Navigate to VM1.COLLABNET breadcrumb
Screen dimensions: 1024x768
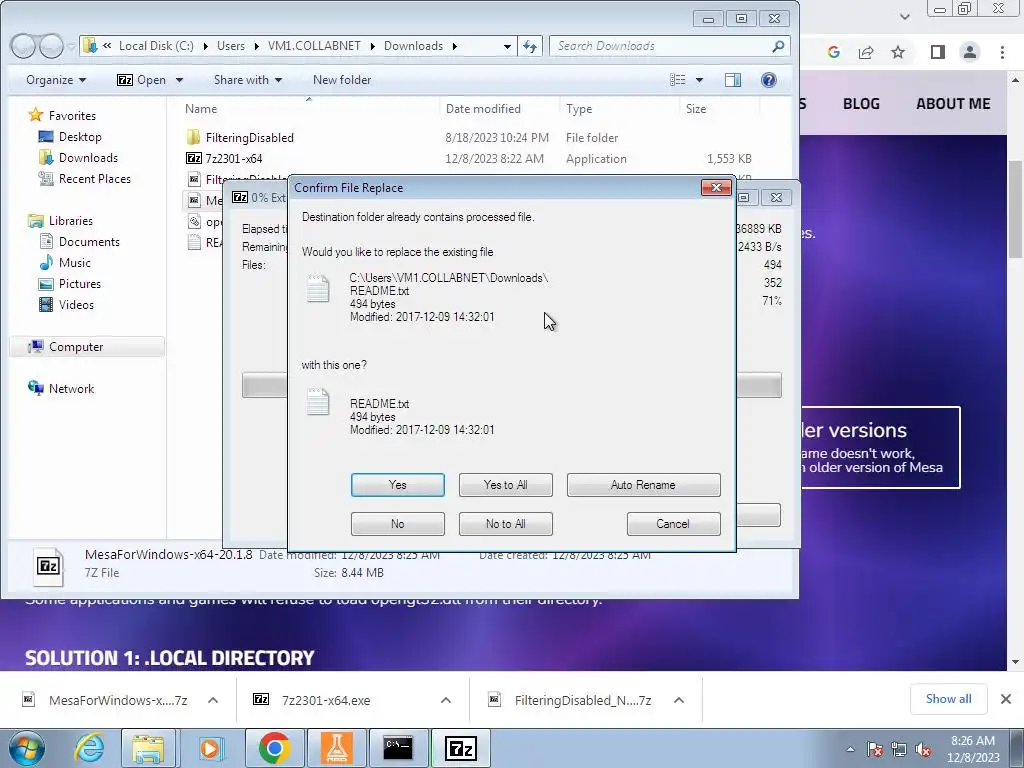[x=314, y=46]
